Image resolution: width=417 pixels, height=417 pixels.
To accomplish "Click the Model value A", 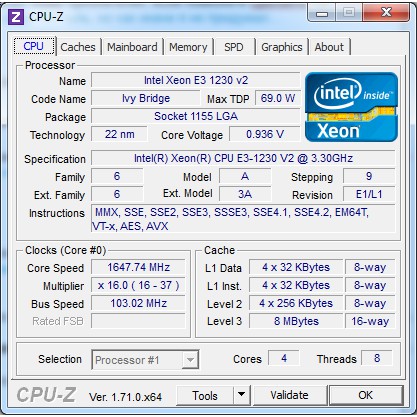I will click(x=245, y=176).
